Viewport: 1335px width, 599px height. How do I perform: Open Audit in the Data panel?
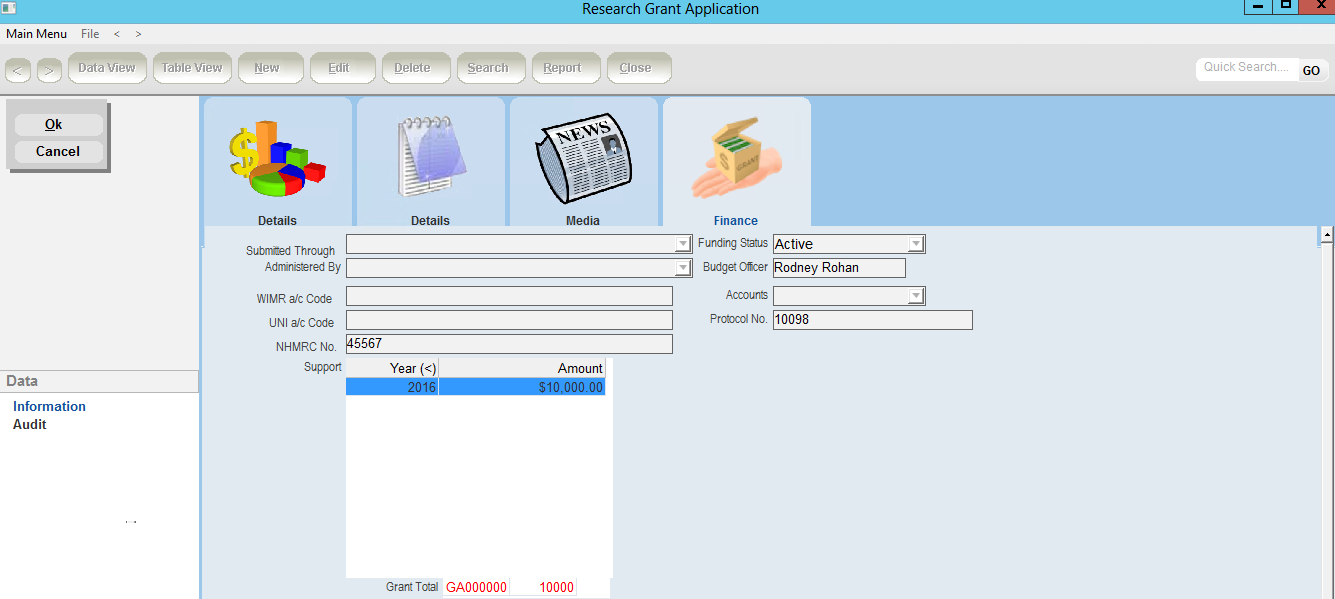click(x=30, y=425)
